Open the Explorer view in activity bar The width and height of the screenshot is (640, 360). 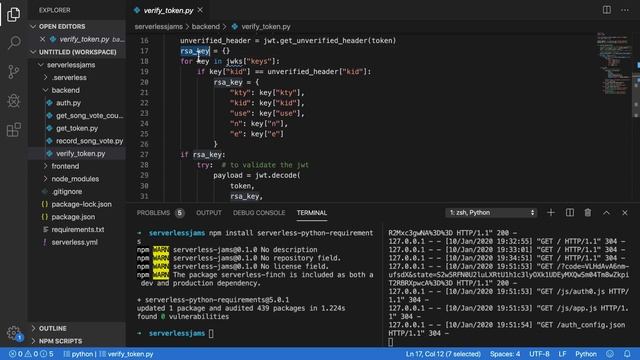(13, 15)
